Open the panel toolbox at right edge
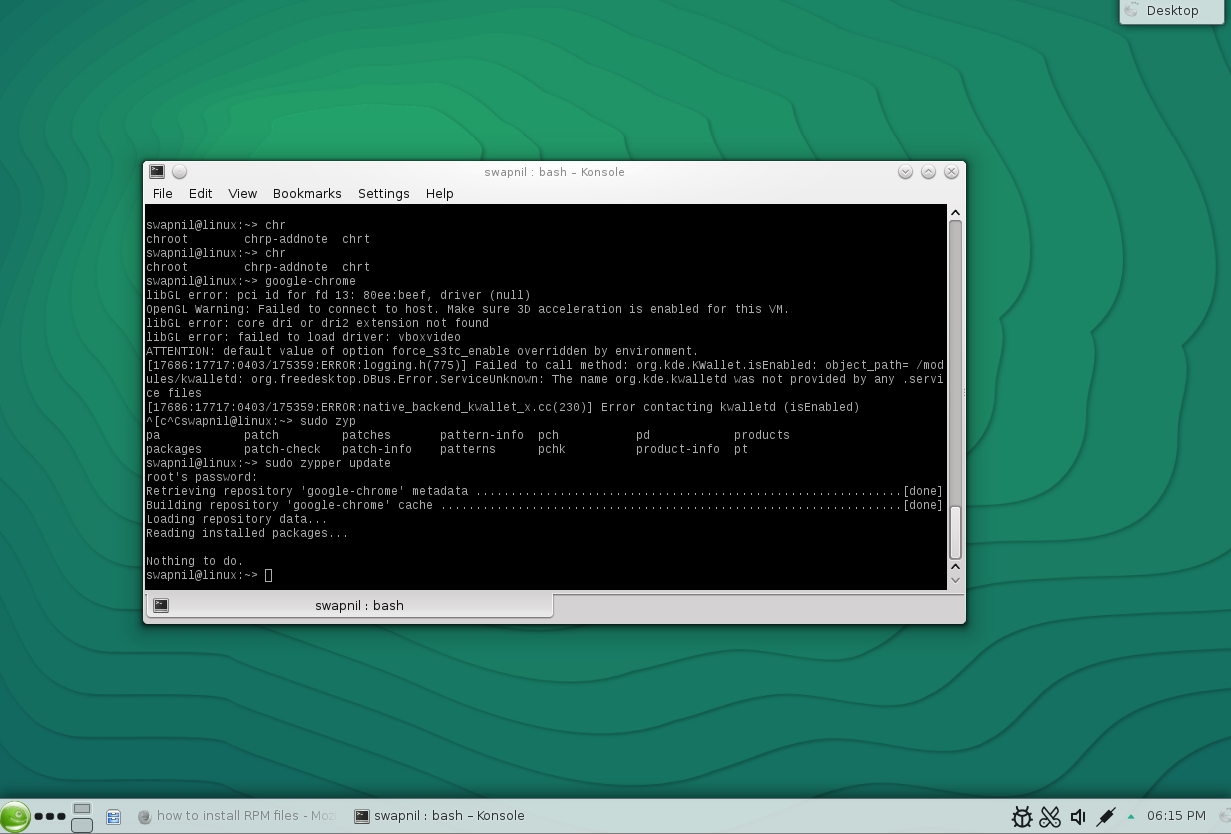Image resolution: width=1231 pixels, height=834 pixels. coord(1224,816)
